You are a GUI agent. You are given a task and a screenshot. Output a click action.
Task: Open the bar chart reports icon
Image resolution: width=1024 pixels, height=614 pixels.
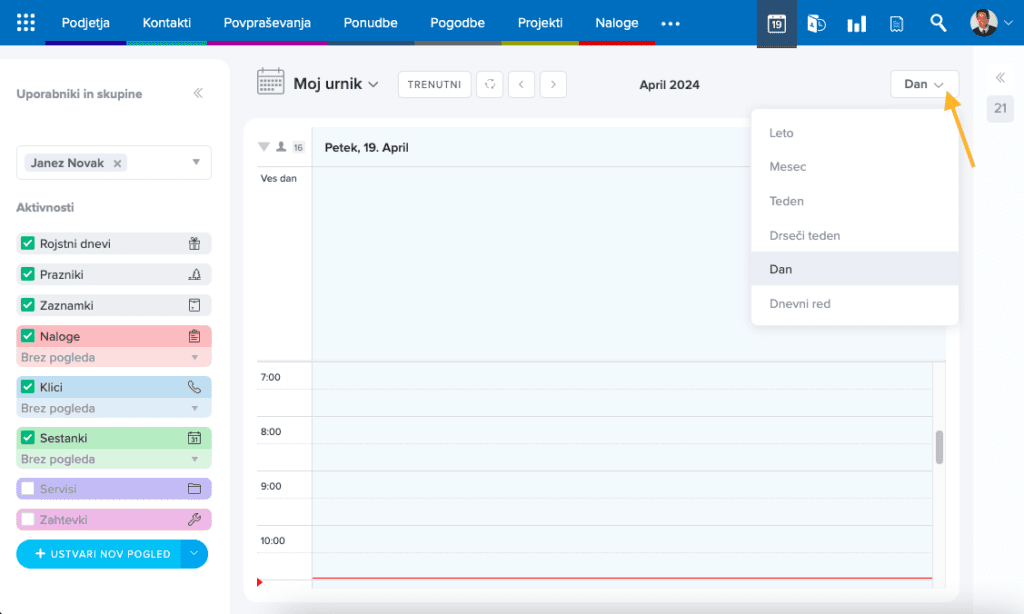tap(857, 23)
